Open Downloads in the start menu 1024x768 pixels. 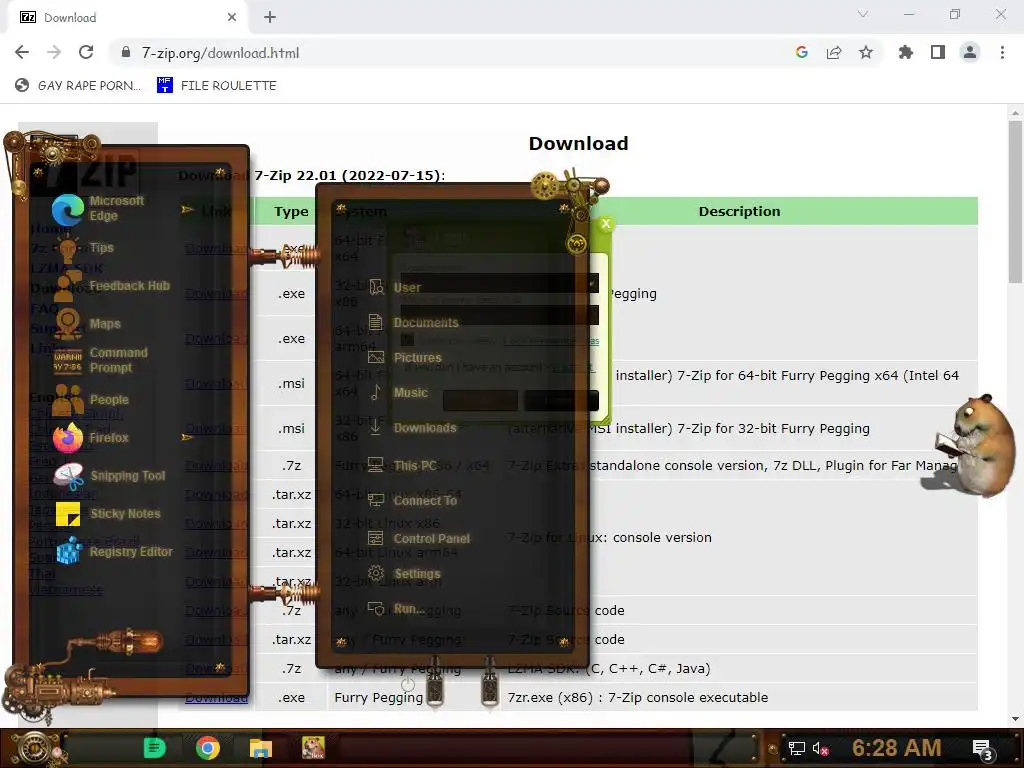click(x=412, y=428)
